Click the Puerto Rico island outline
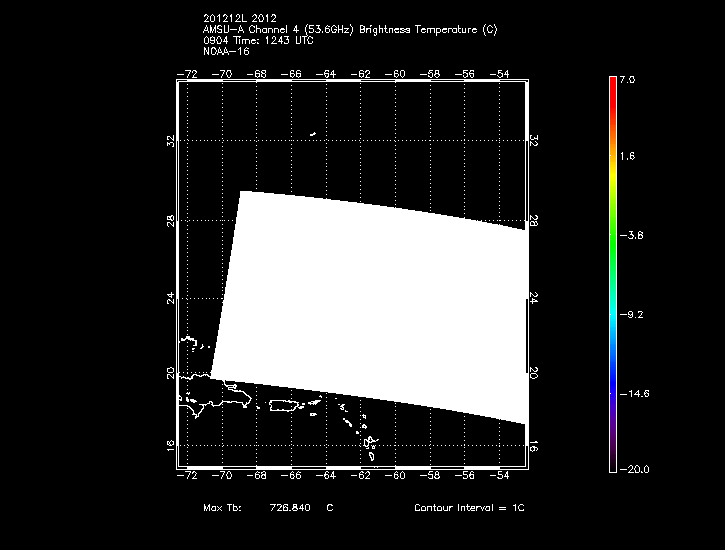 (x=287, y=406)
